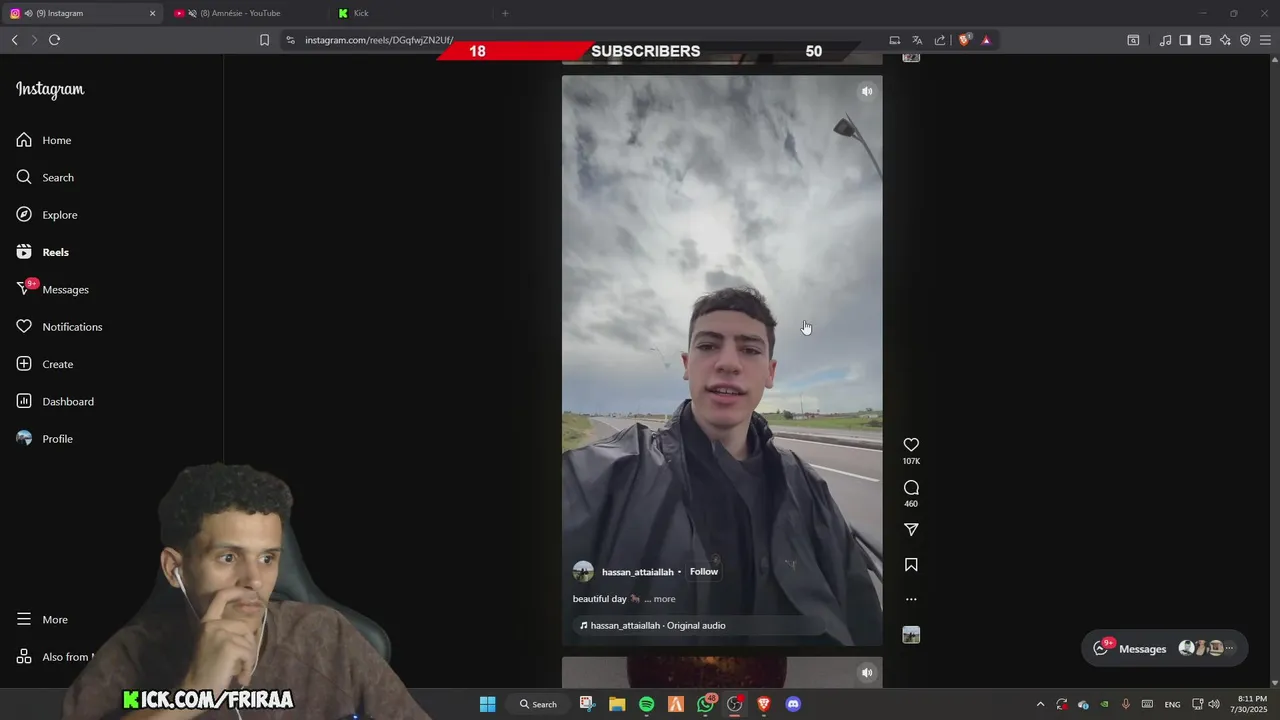The width and height of the screenshot is (1280, 720).
Task: Click the taskbar Search box
Action: (538, 704)
